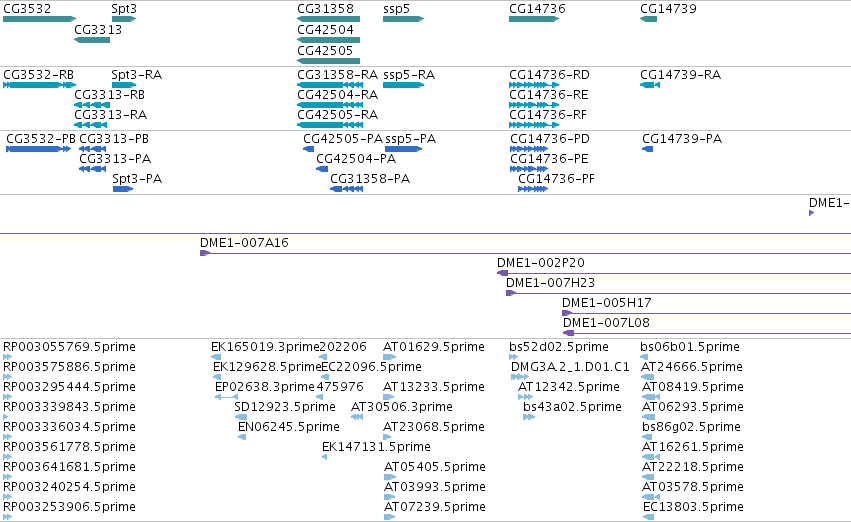
Task: Click the CG14736-PE protein label
Action: pyautogui.click(x=549, y=159)
